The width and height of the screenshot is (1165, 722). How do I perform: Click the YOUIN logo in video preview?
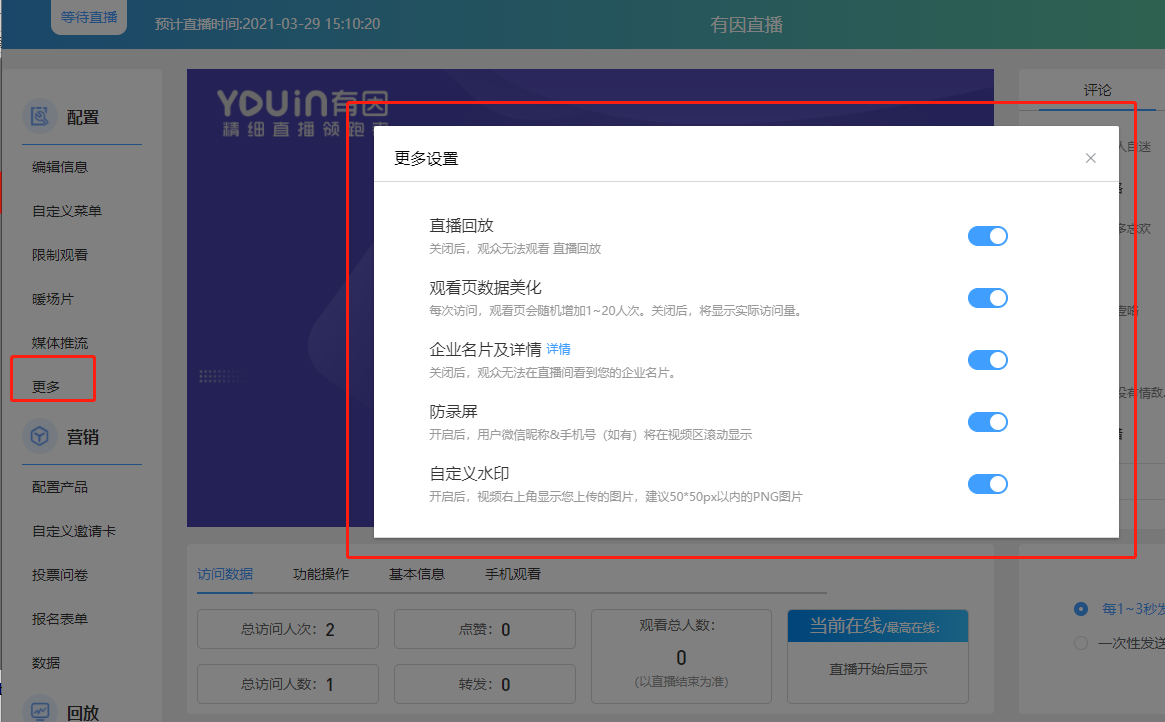click(302, 114)
